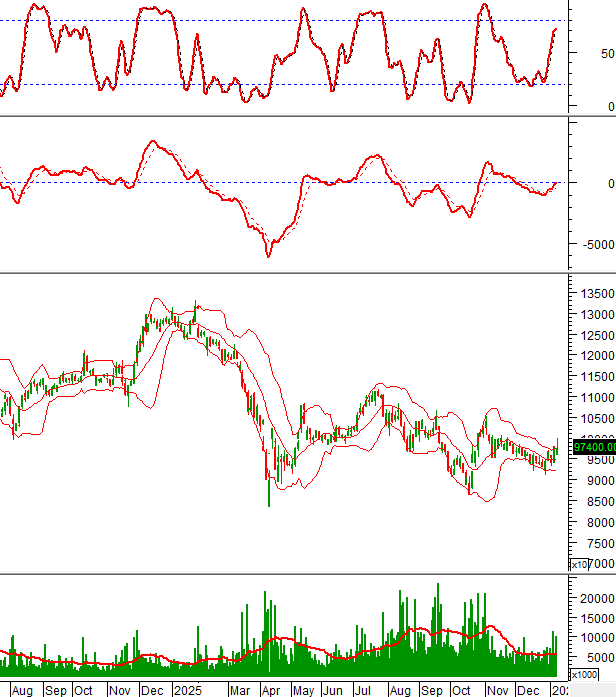The width and height of the screenshot is (616, 697).
Task: Click the May label on time axis
Action: [x=301, y=690]
